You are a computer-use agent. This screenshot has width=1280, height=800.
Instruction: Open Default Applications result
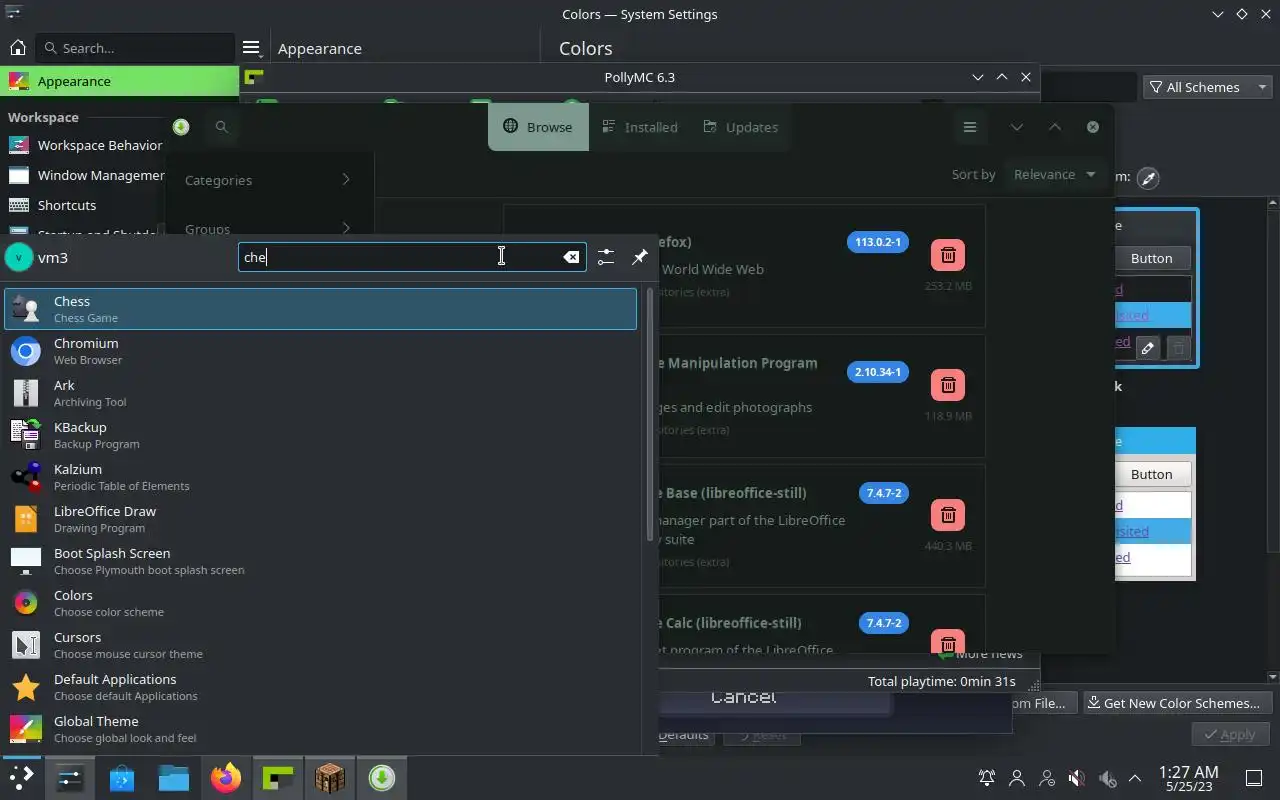tap(320, 687)
